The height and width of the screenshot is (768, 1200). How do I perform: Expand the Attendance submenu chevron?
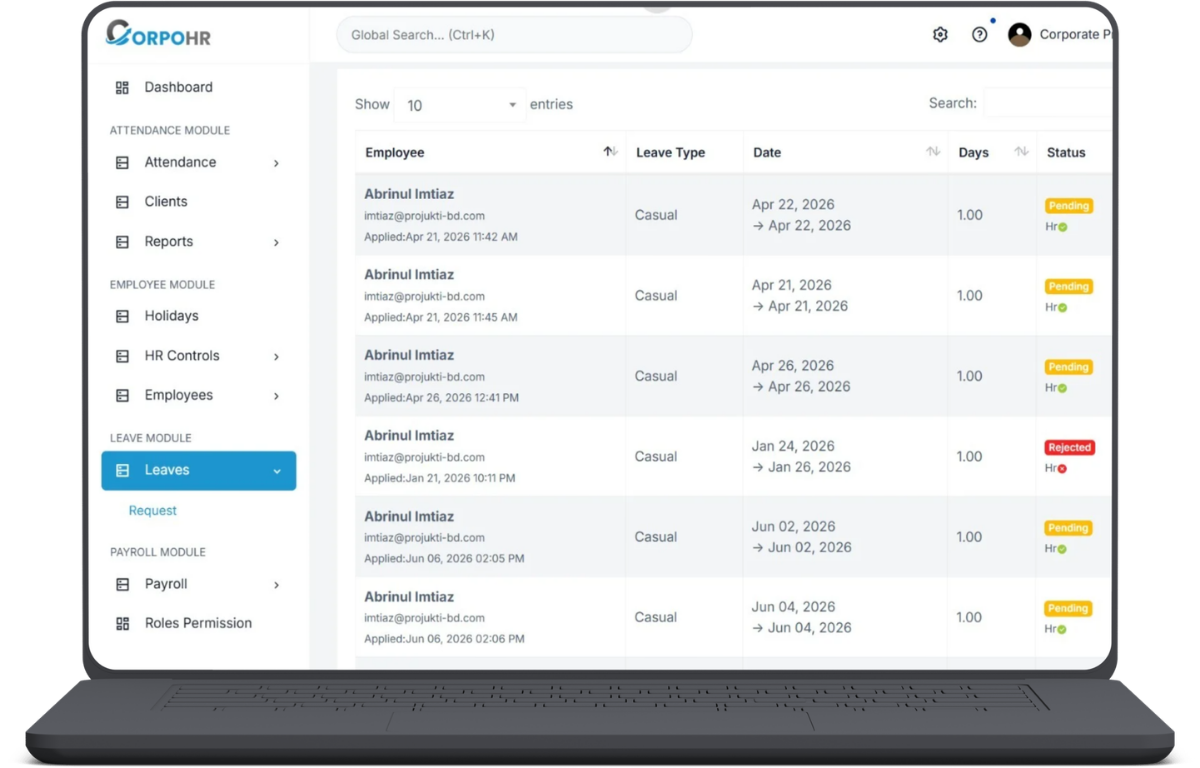click(276, 163)
